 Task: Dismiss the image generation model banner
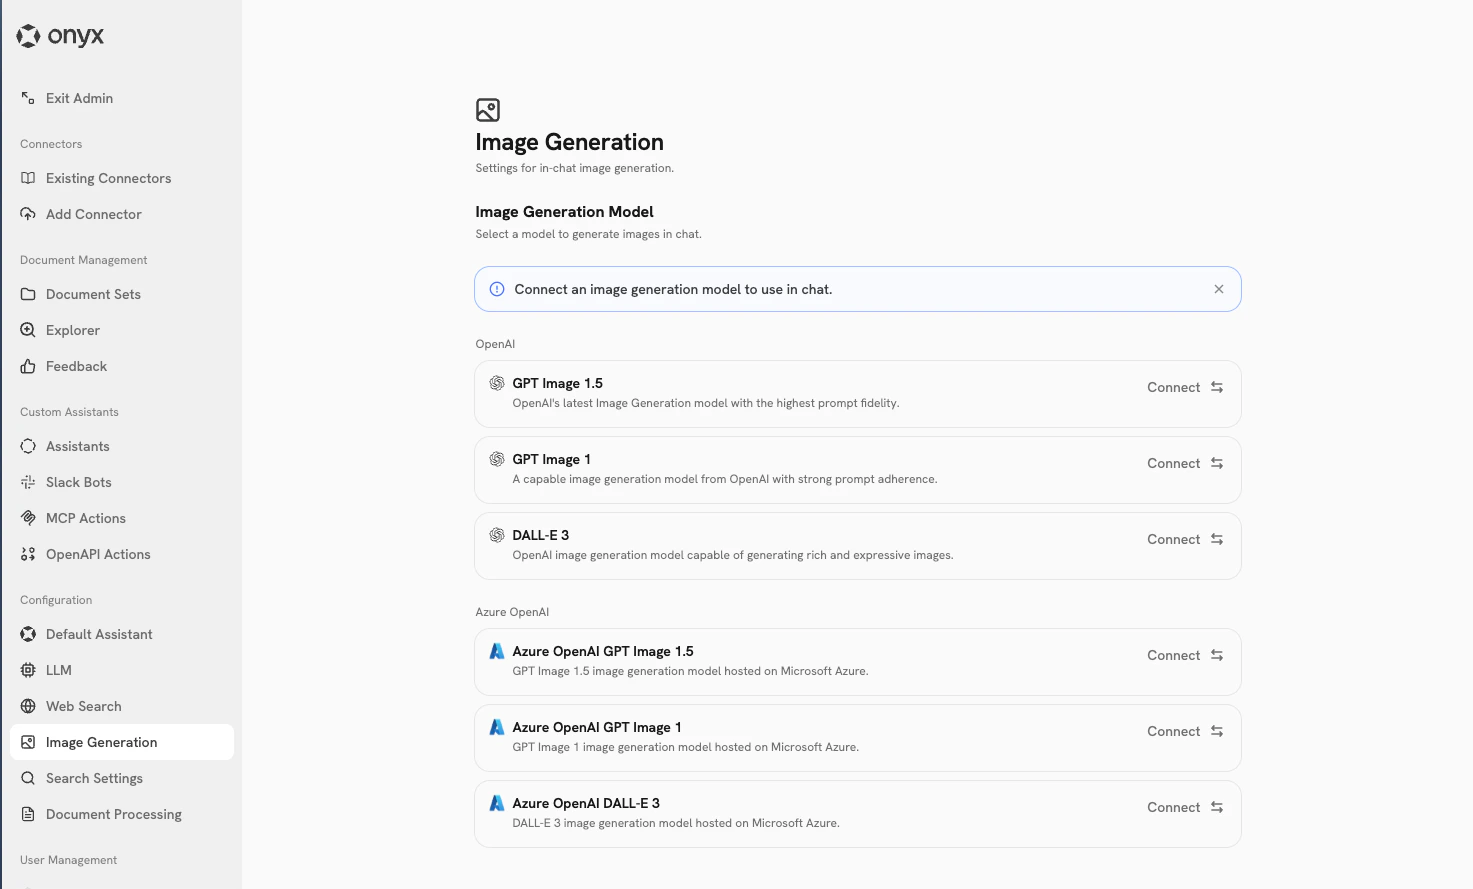(x=1219, y=289)
